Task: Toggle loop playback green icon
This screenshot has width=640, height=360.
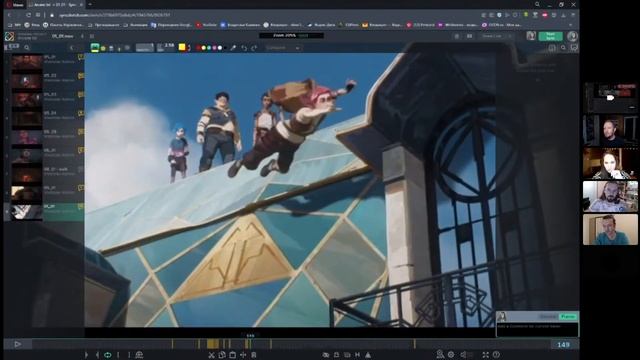Action: [x=108, y=355]
